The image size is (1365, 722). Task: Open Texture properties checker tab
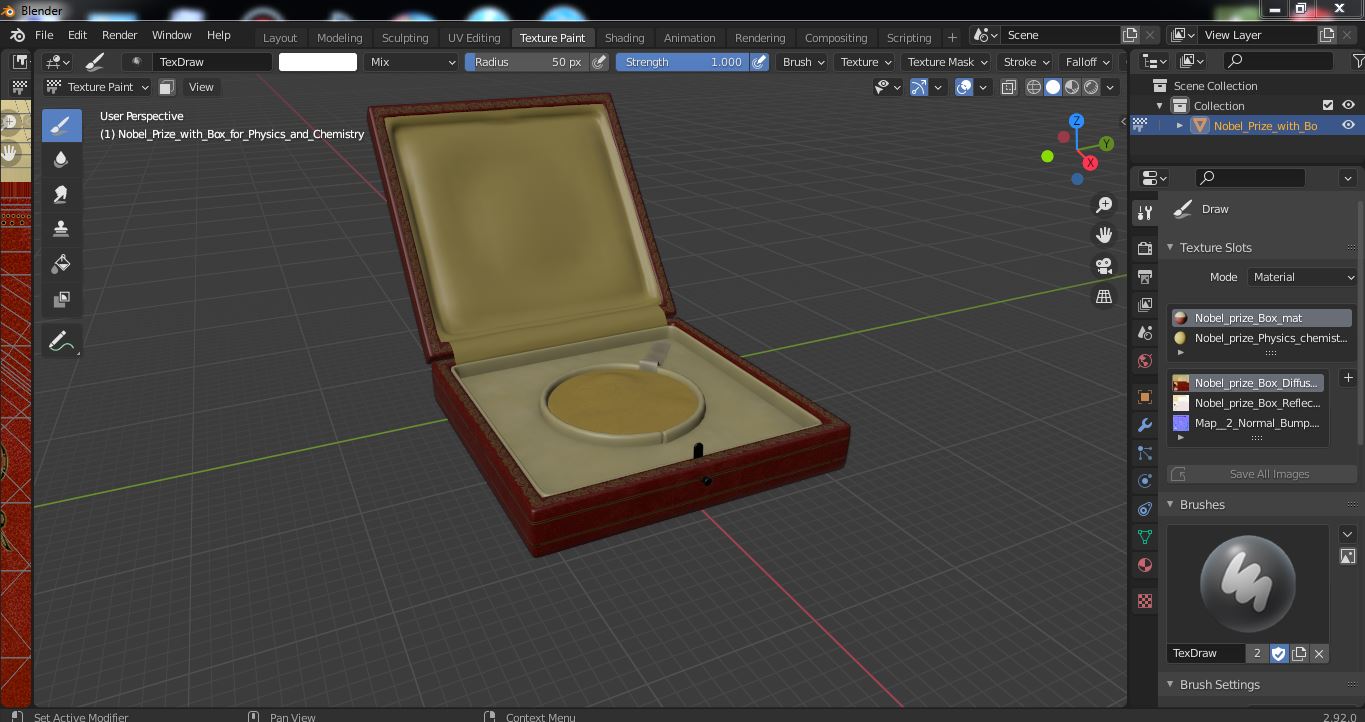1145,601
